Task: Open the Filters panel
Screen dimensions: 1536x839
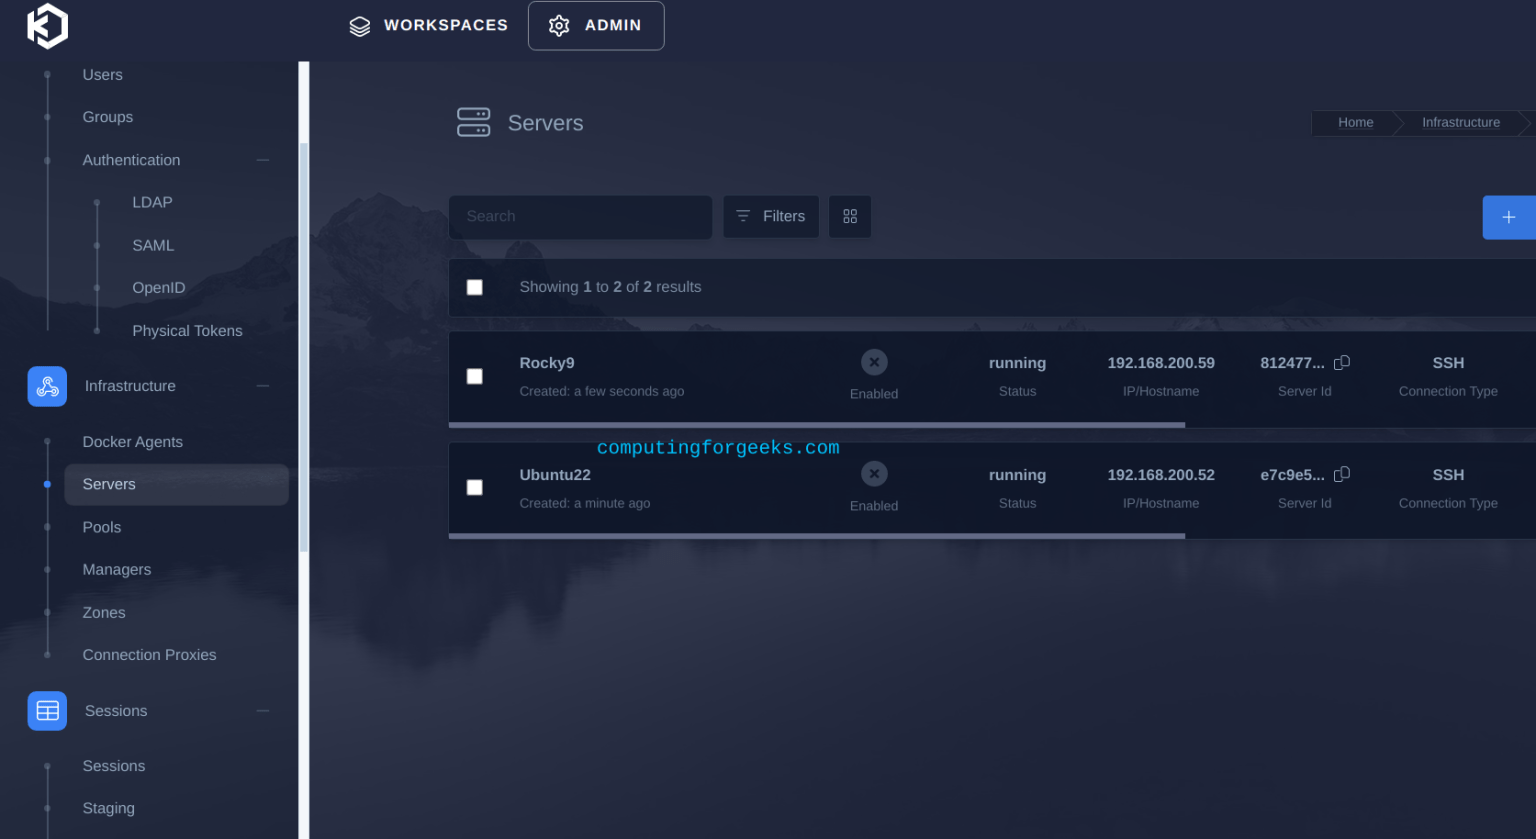Action: point(770,216)
